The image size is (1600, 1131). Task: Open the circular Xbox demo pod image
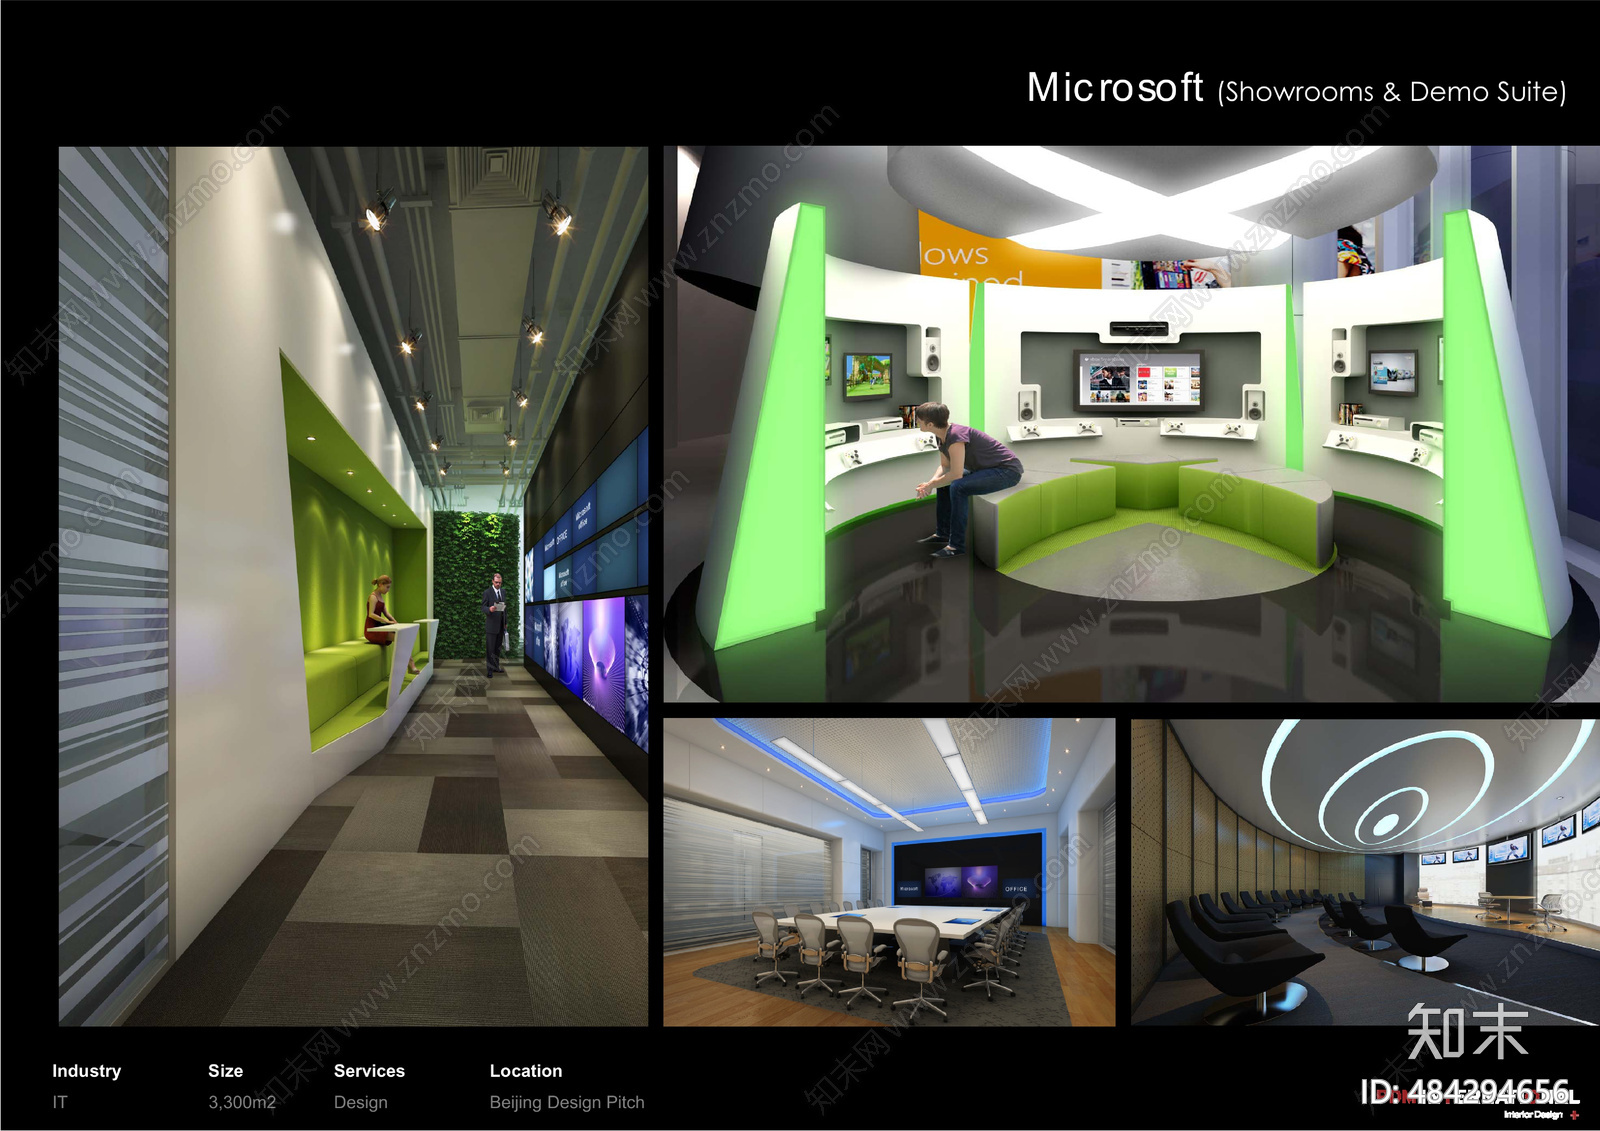(x=1131, y=424)
